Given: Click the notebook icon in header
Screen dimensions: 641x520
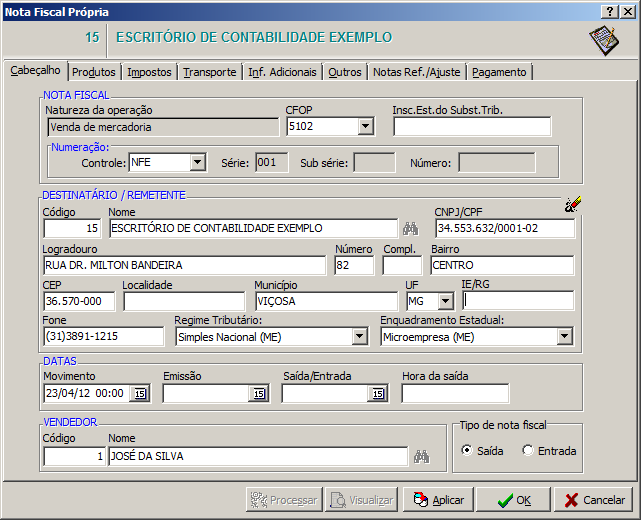Looking at the screenshot, I should tap(604, 40).
